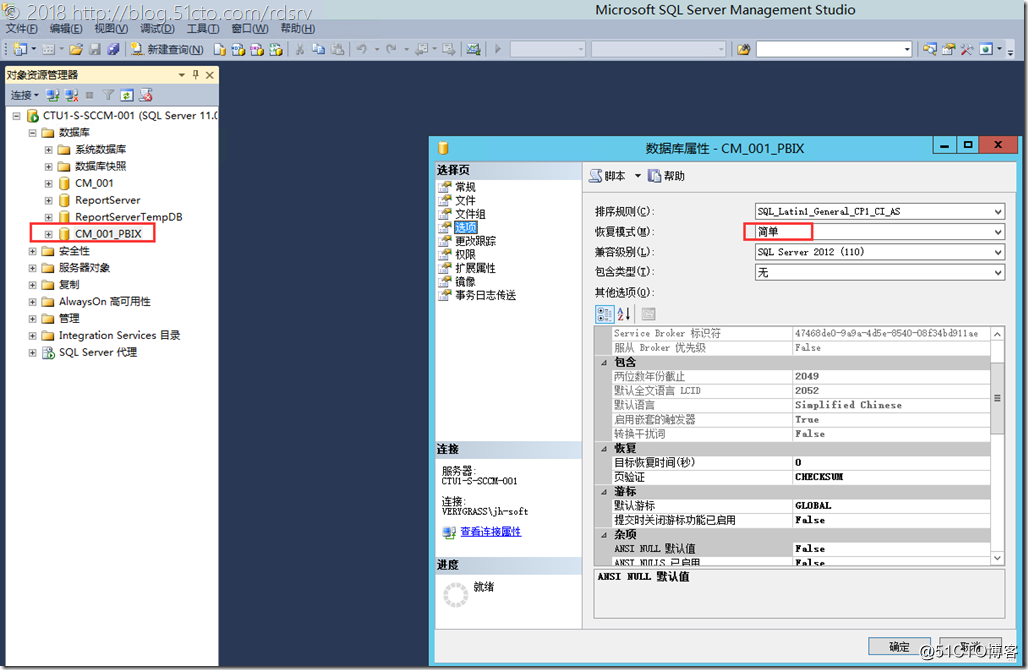
Task: Open the 窗口(W) menu
Action: (x=249, y=28)
